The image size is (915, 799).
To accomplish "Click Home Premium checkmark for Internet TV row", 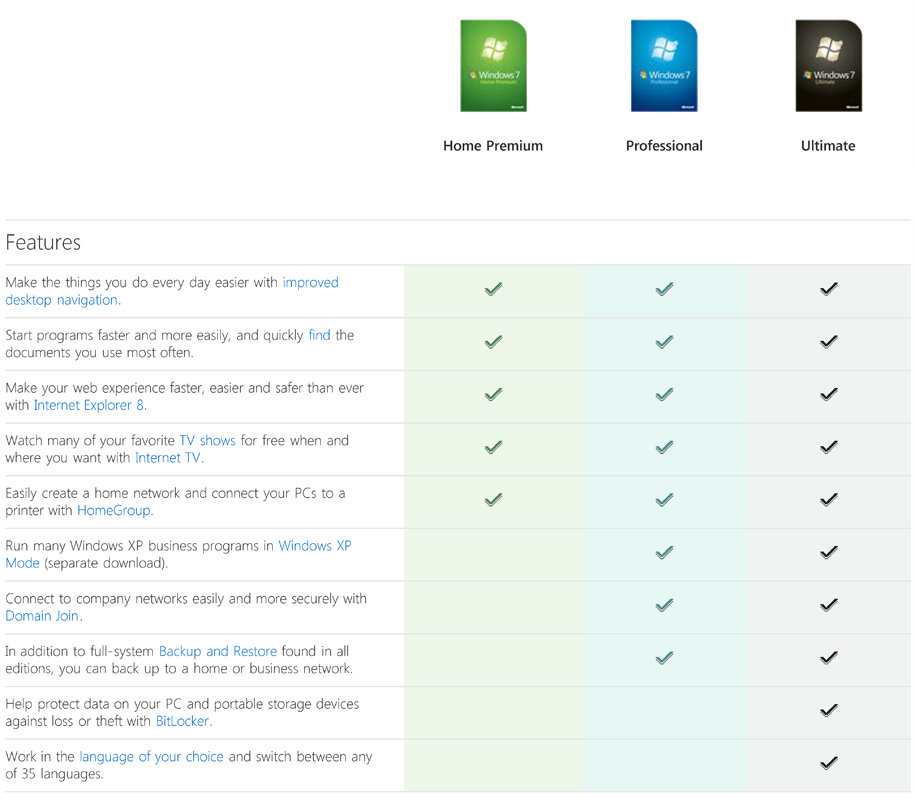I will coord(493,447).
